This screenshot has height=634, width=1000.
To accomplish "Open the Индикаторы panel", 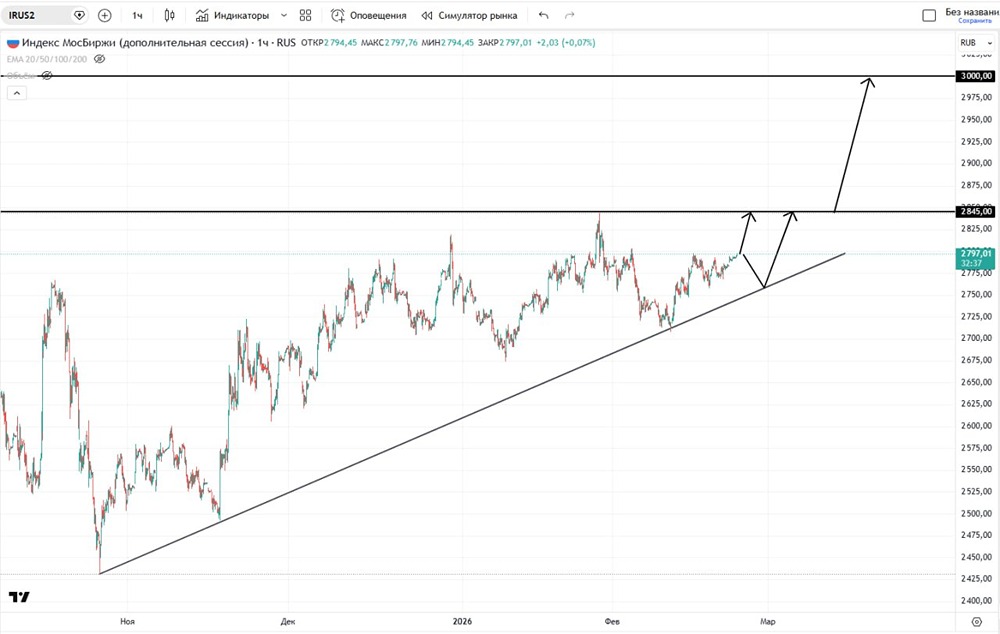I will click(x=233, y=15).
